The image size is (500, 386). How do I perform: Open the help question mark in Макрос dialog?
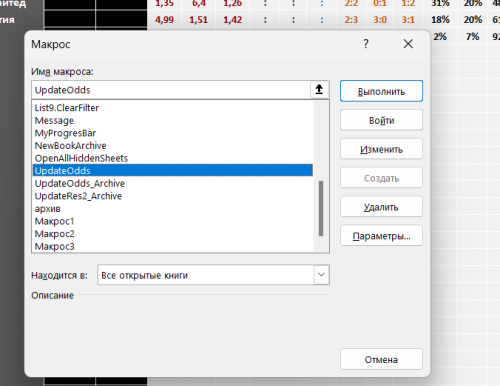click(x=366, y=44)
